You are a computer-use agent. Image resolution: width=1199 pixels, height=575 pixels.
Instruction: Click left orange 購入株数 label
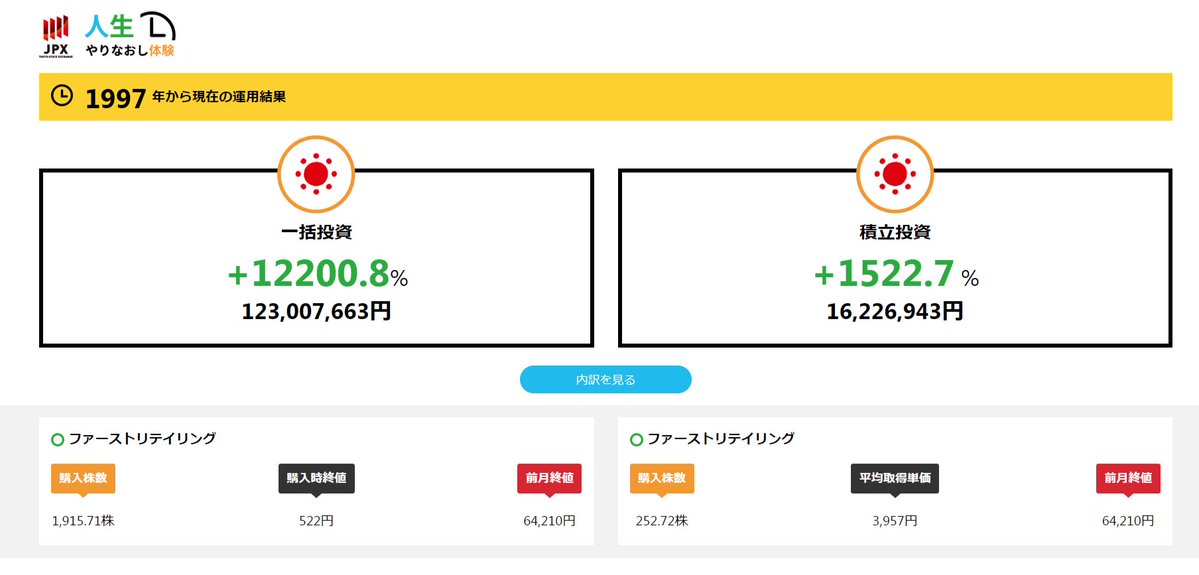(83, 478)
